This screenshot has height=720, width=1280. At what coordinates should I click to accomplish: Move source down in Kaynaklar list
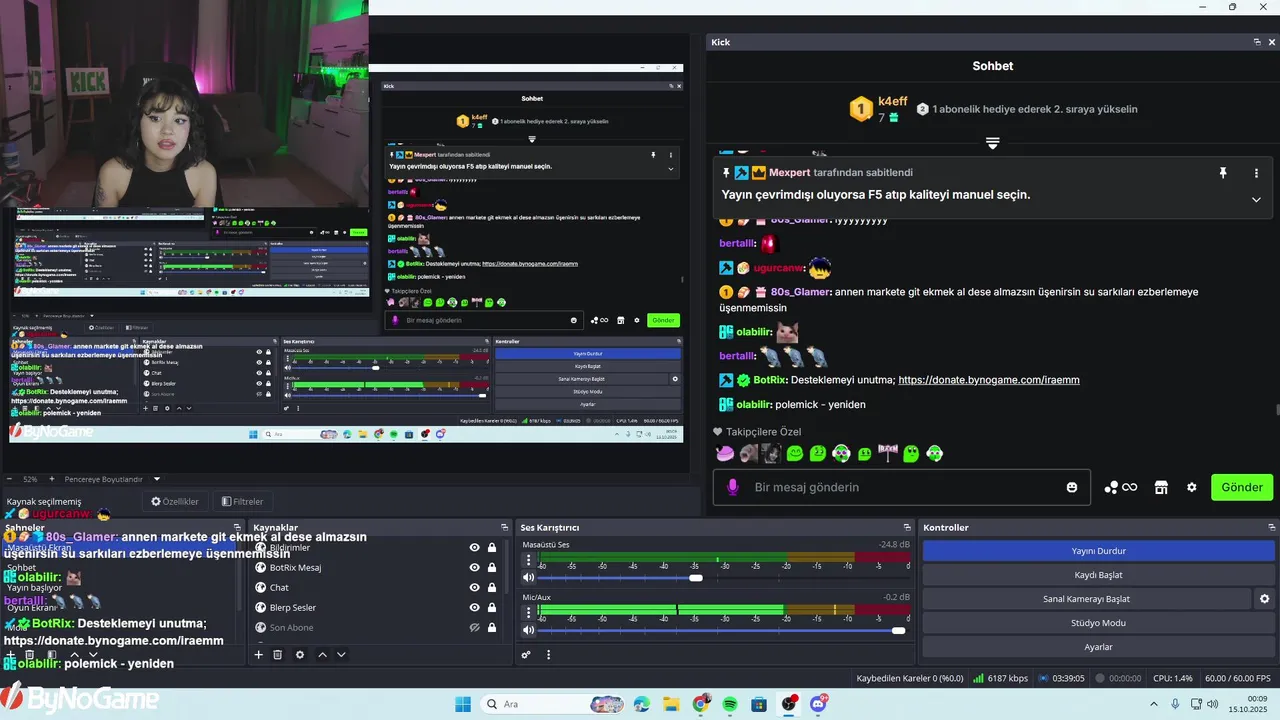tap(341, 655)
